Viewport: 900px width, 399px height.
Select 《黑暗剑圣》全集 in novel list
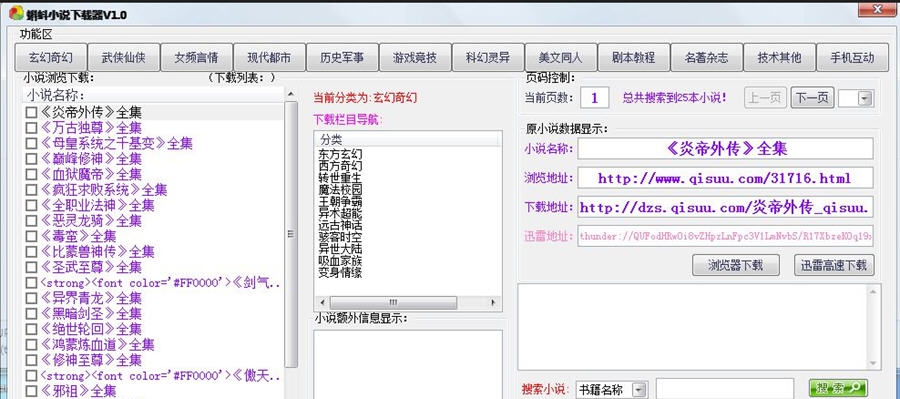pos(90,314)
